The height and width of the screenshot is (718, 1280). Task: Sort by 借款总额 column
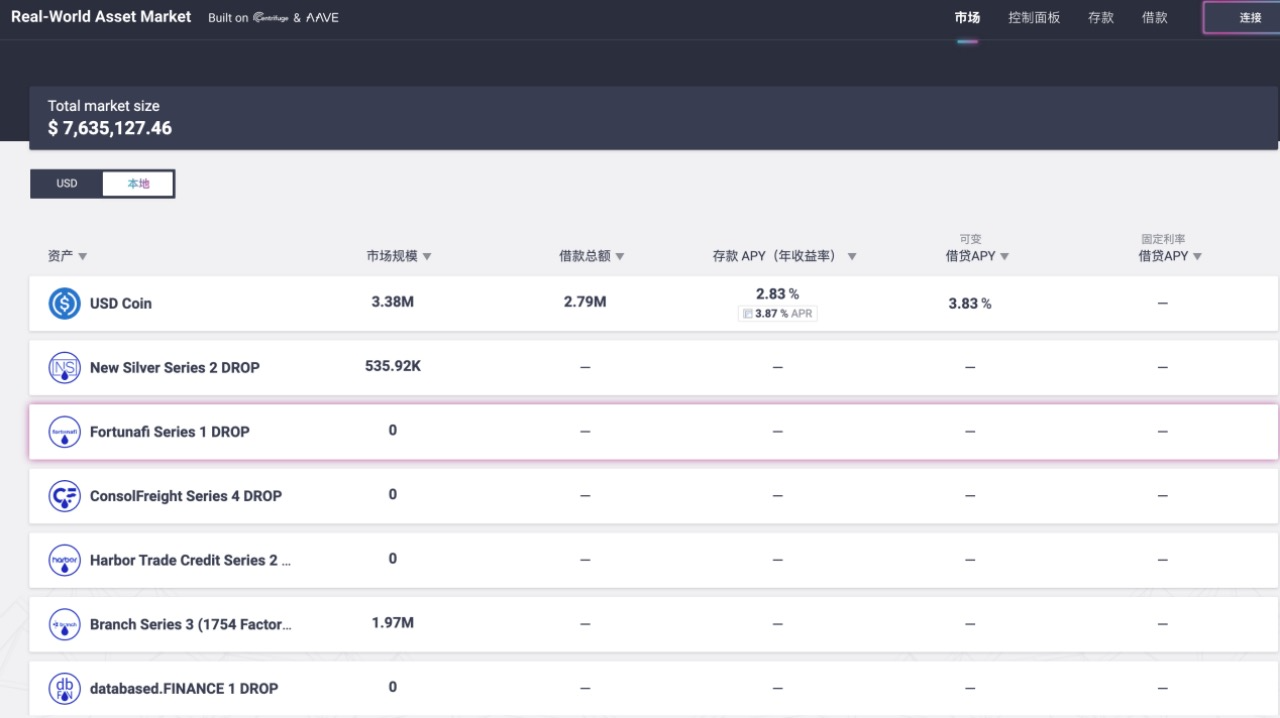tap(591, 256)
